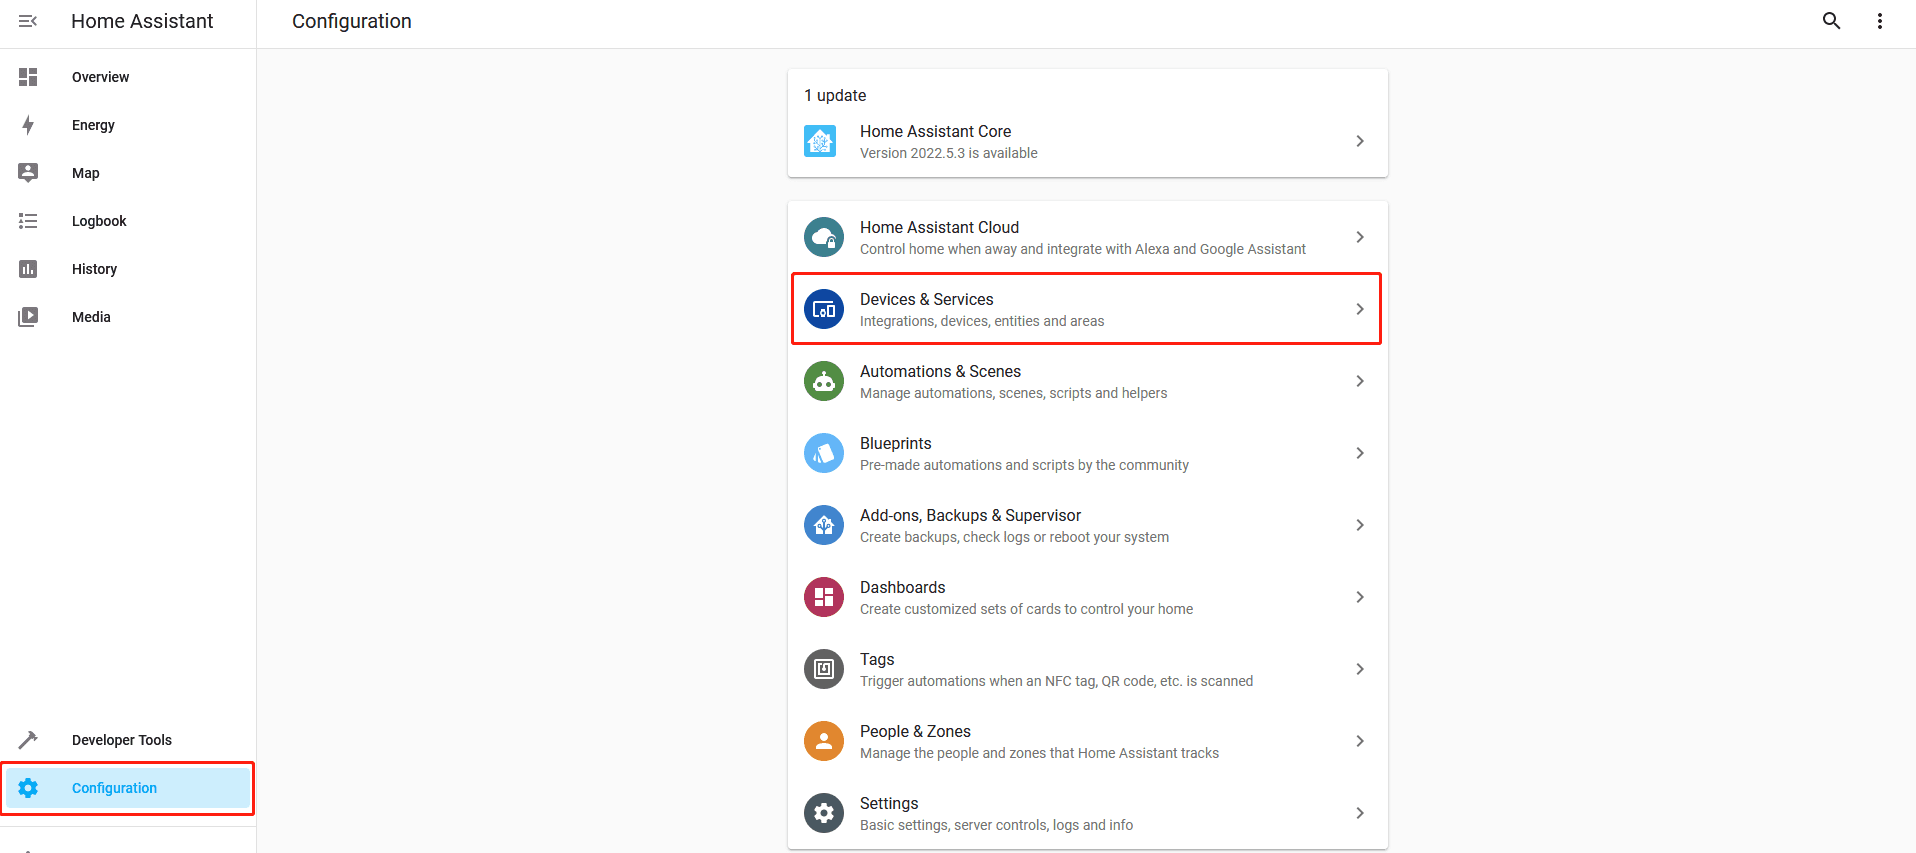Click the Devices & Services icon

pyautogui.click(x=824, y=309)
